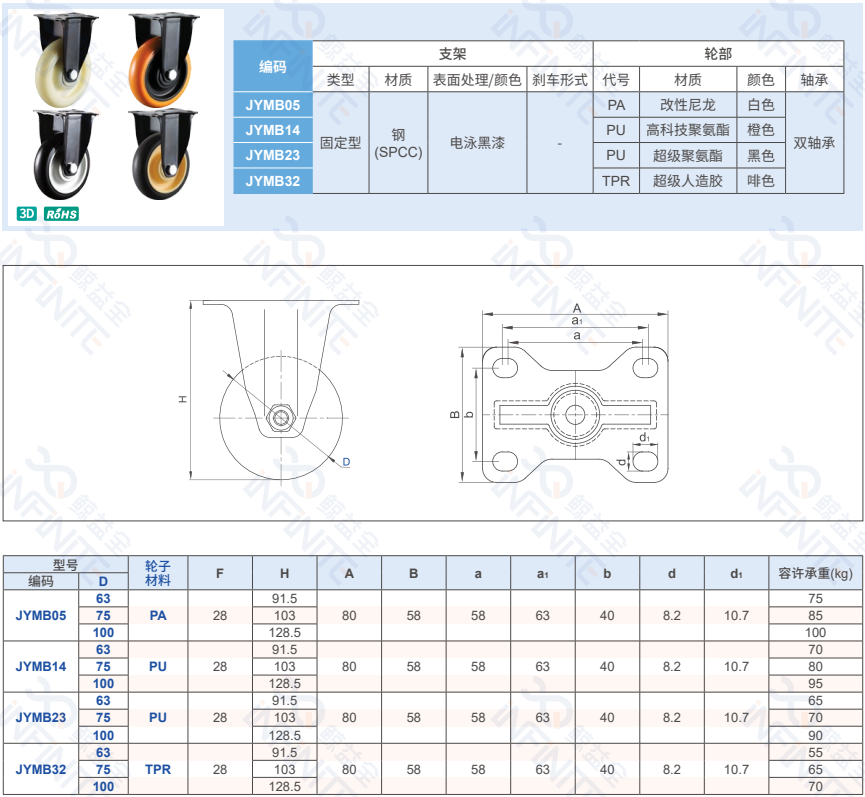The image size is (865, 797).
Task: Click the RoHS compliance badge
Action: 62,213
